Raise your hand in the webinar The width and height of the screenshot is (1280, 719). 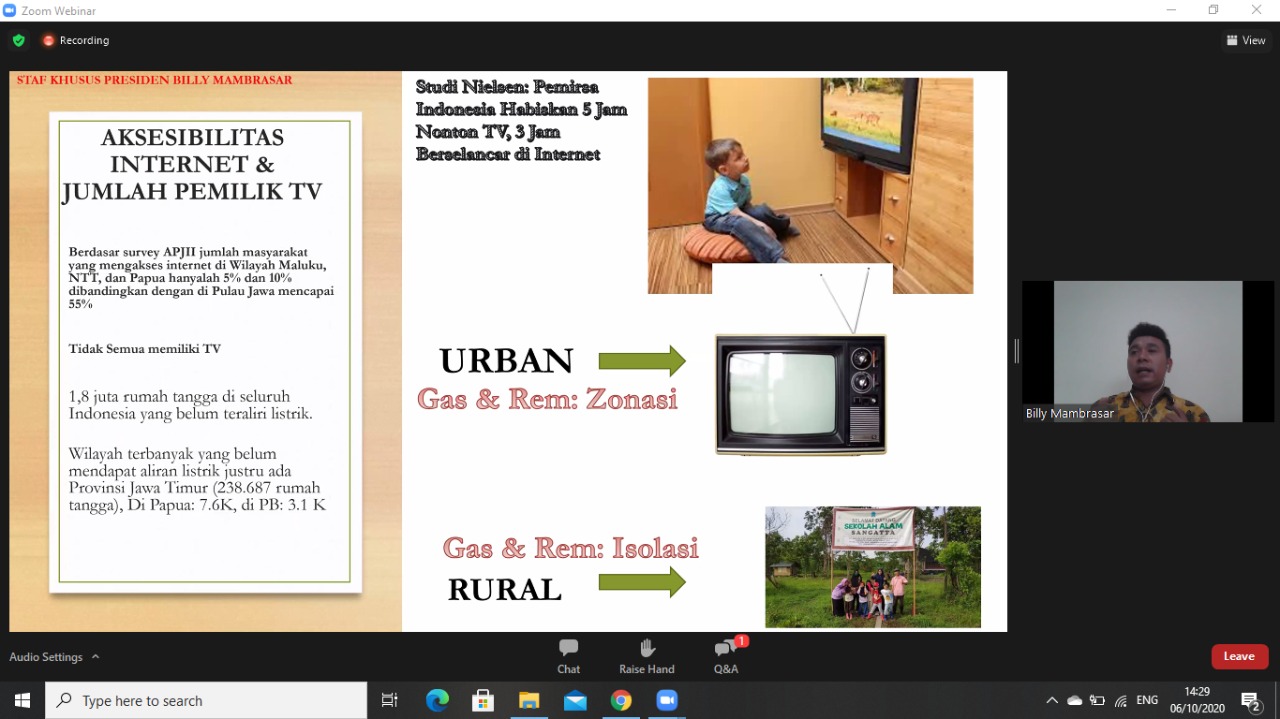tap(646, 656)
